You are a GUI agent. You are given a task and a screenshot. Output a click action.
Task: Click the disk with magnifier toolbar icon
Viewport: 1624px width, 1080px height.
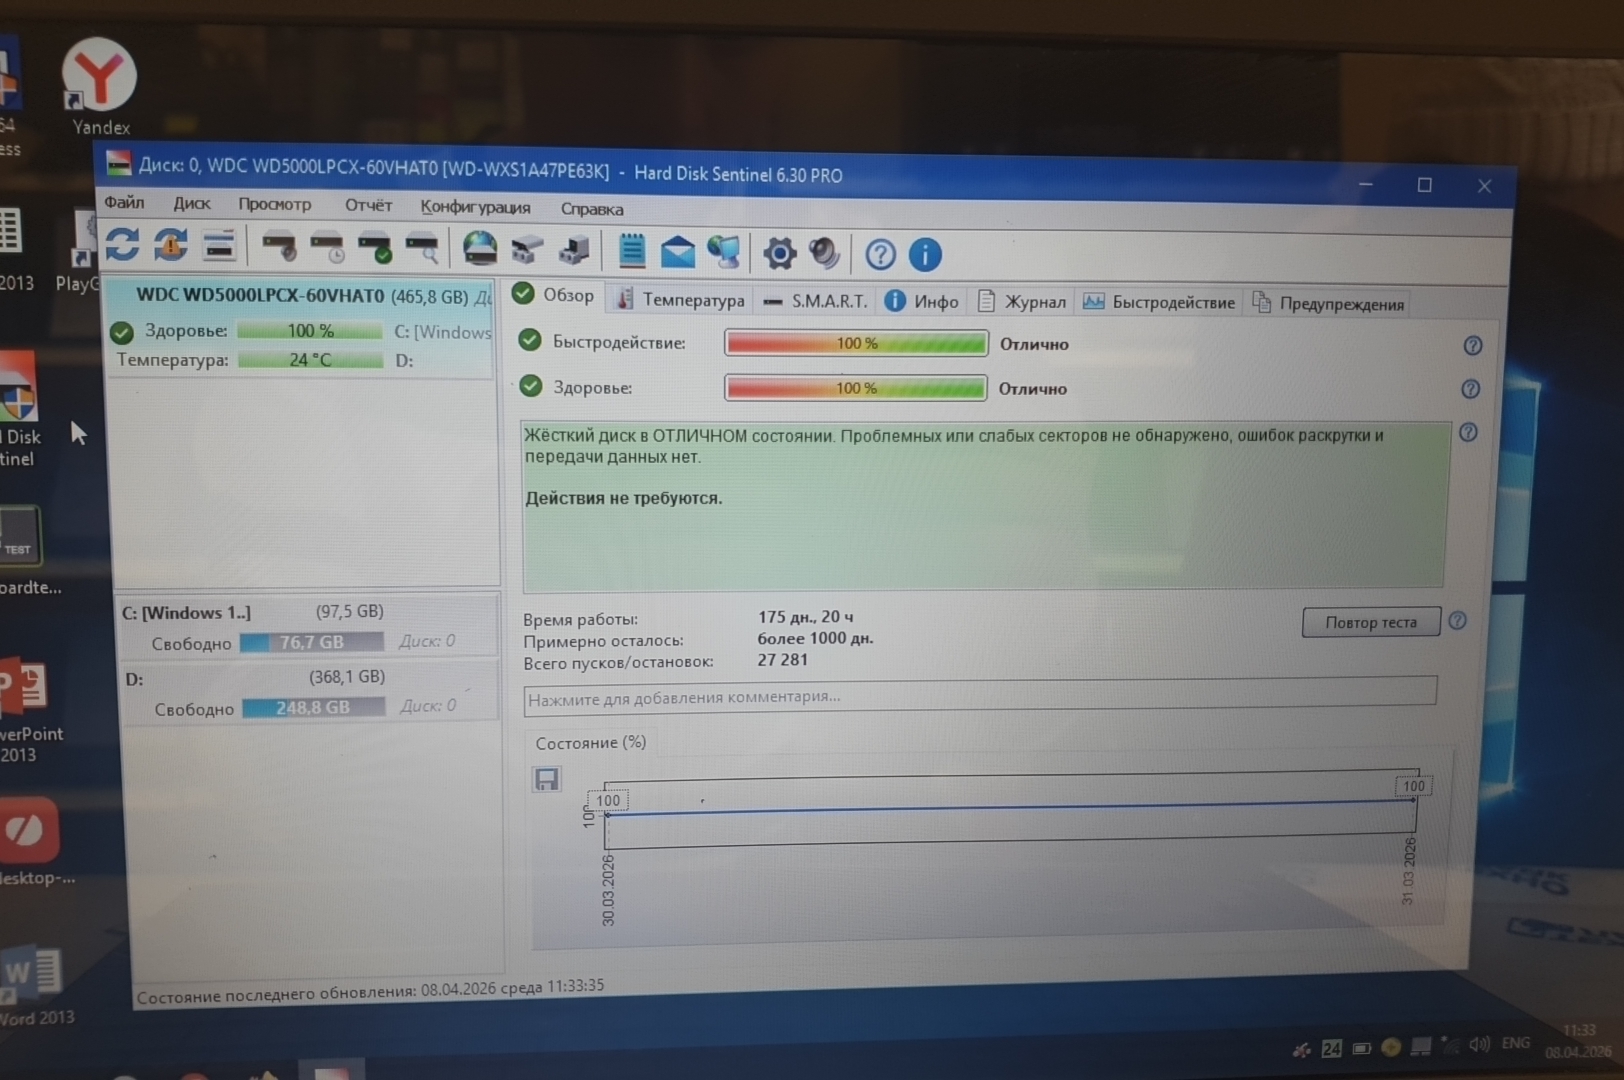tap(423, 248)
